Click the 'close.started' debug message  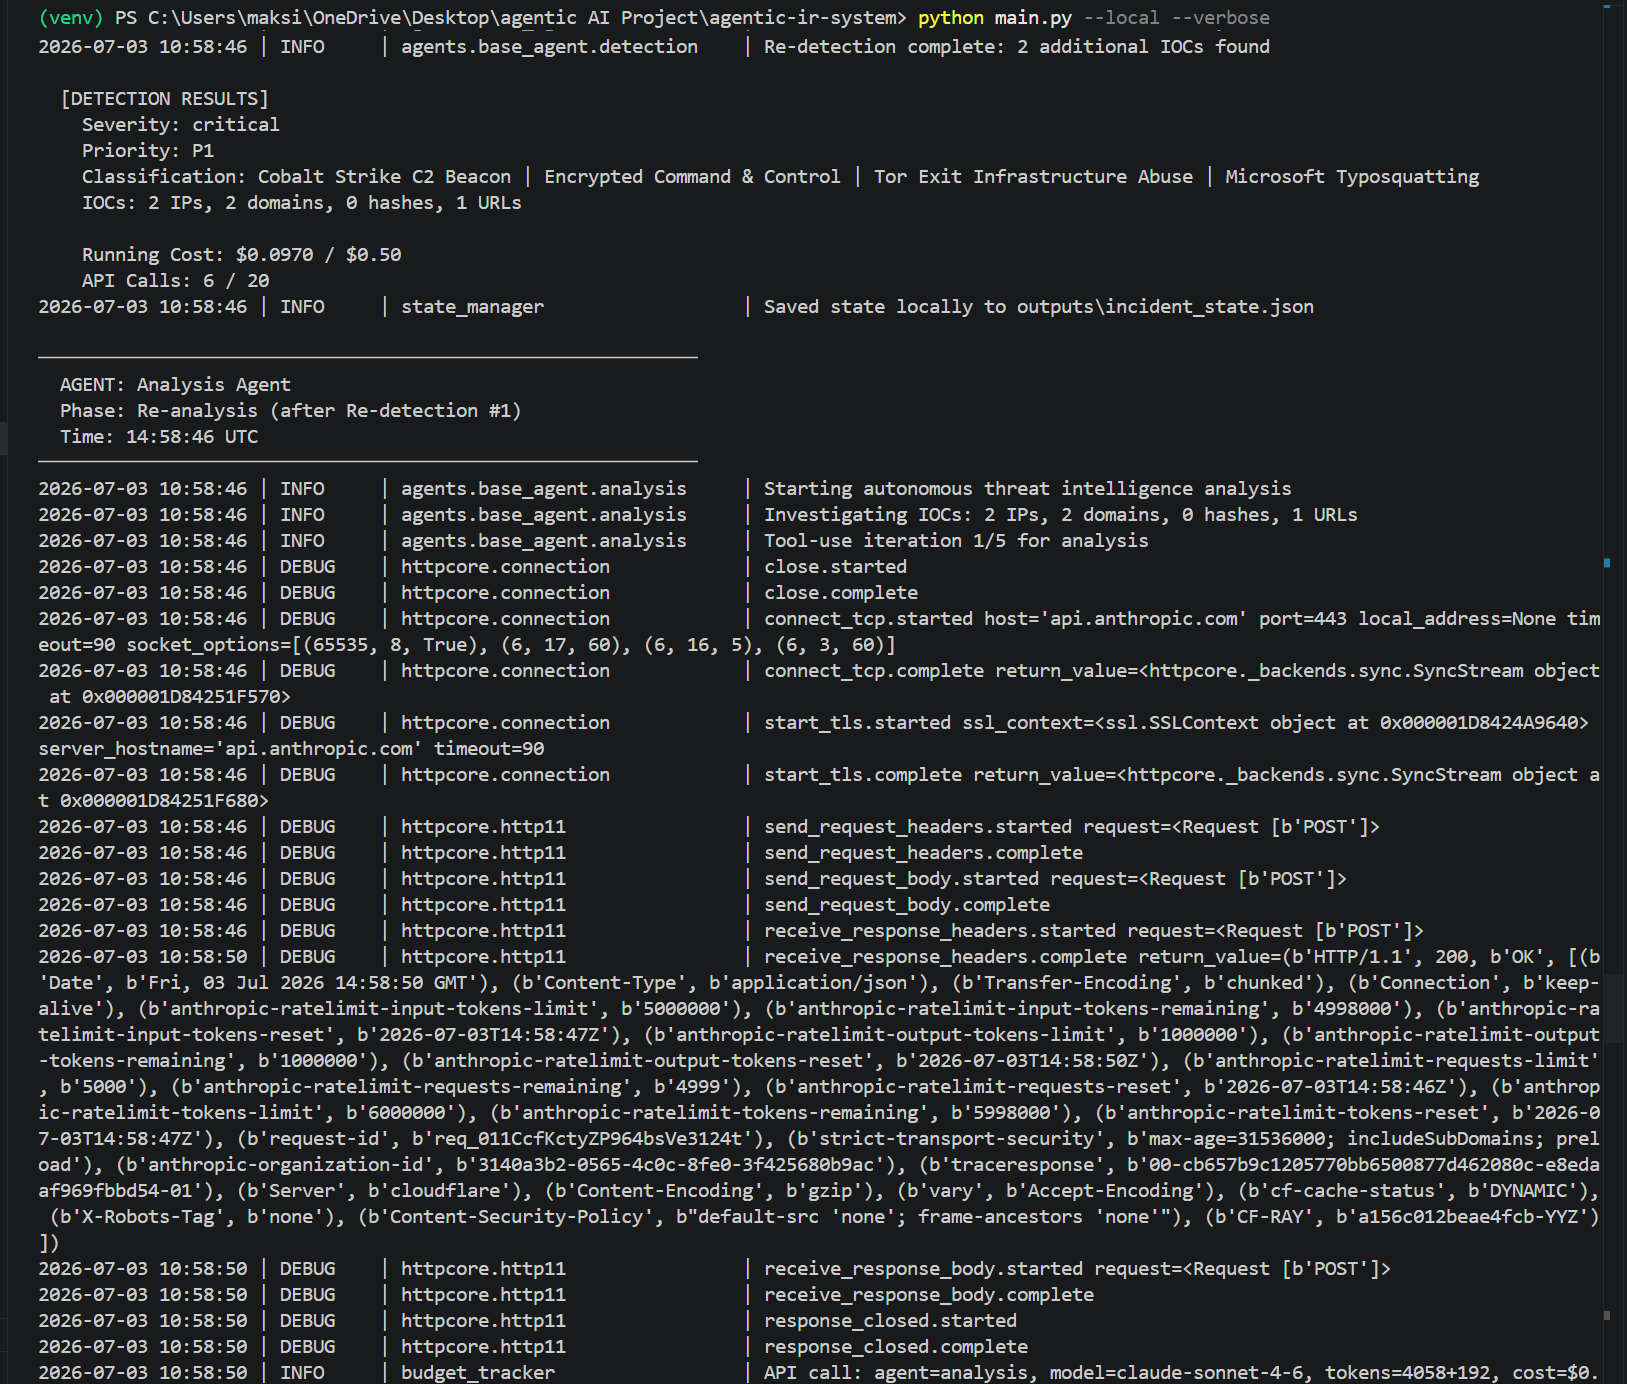835,566
